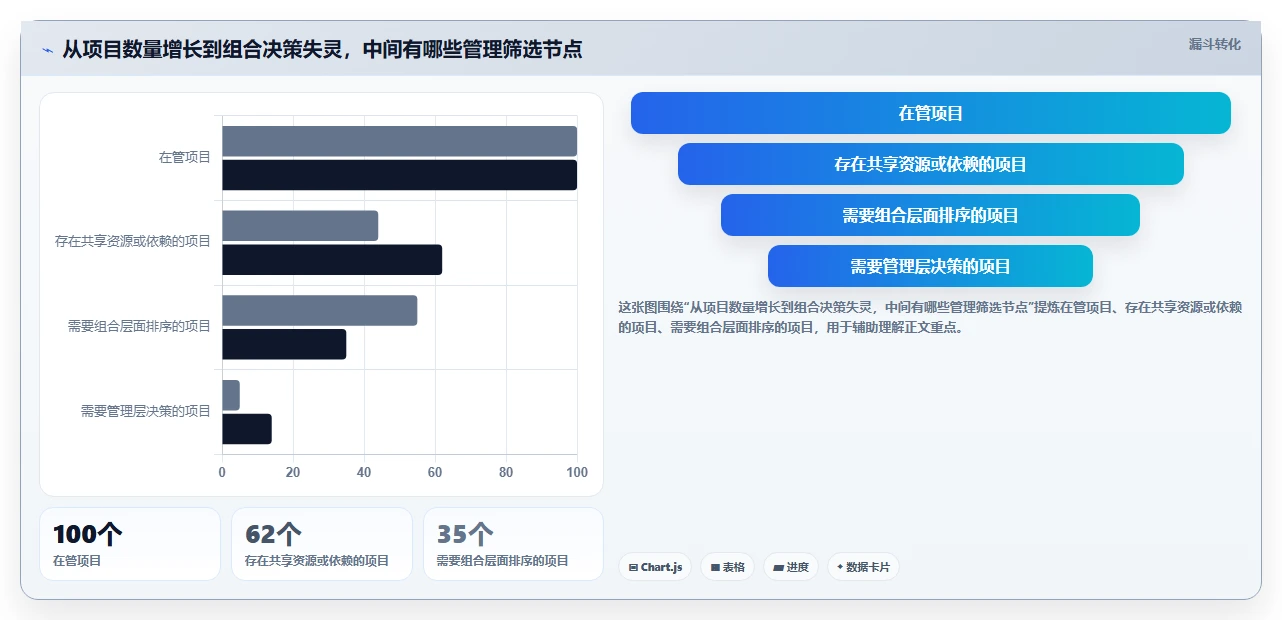Click the 在管项目 caption under 100个

tap(77, 561)
